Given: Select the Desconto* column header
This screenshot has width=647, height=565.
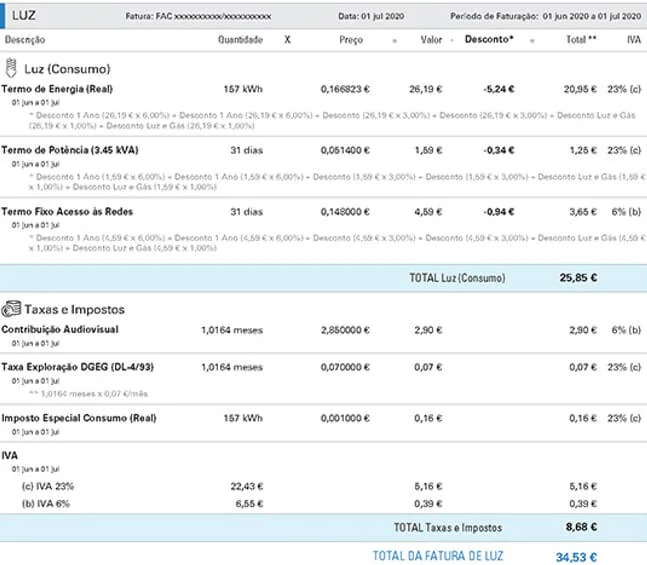Looking at the screenshot, I should (489, 39).
